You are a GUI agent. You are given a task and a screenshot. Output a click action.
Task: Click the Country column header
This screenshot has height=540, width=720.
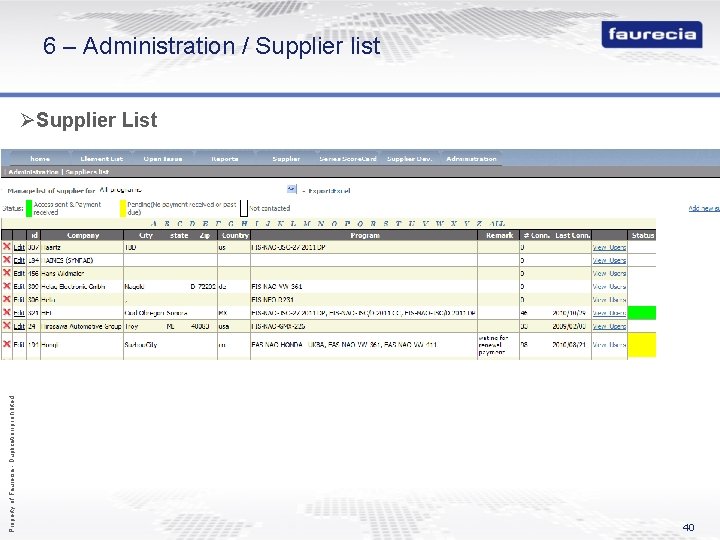point(235,235)
